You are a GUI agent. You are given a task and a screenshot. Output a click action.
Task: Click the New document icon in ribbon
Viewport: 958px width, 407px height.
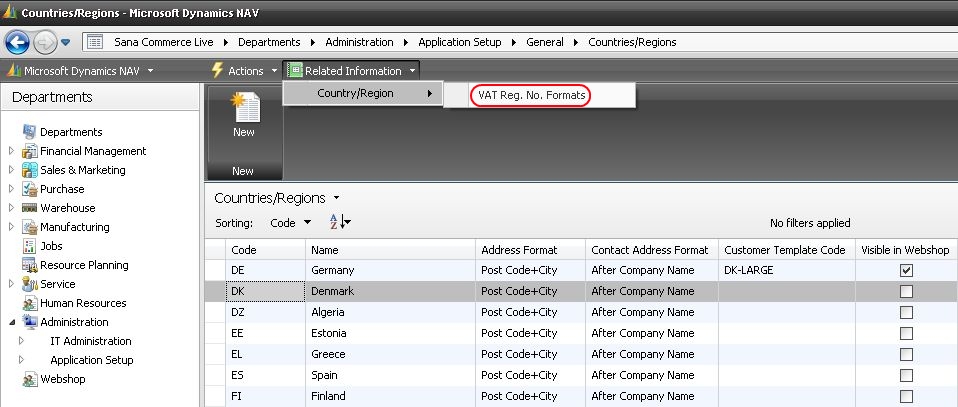point(244,108)
